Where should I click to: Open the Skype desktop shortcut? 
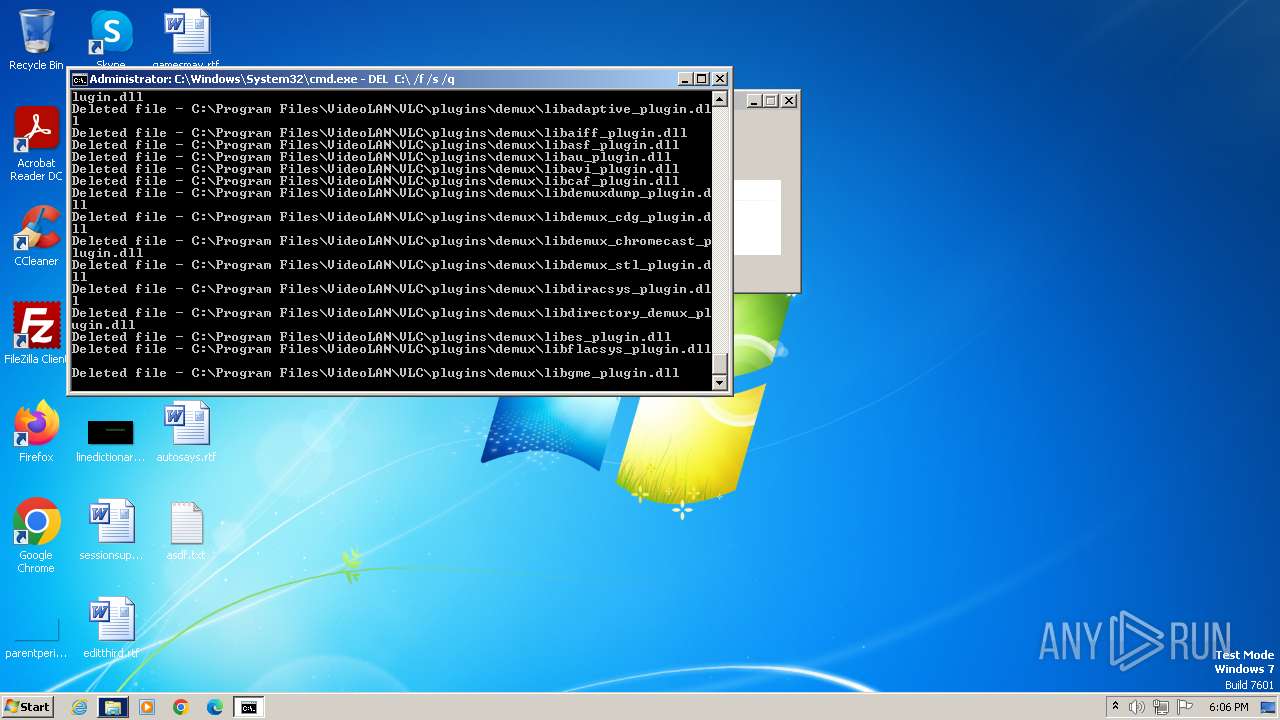110,38
